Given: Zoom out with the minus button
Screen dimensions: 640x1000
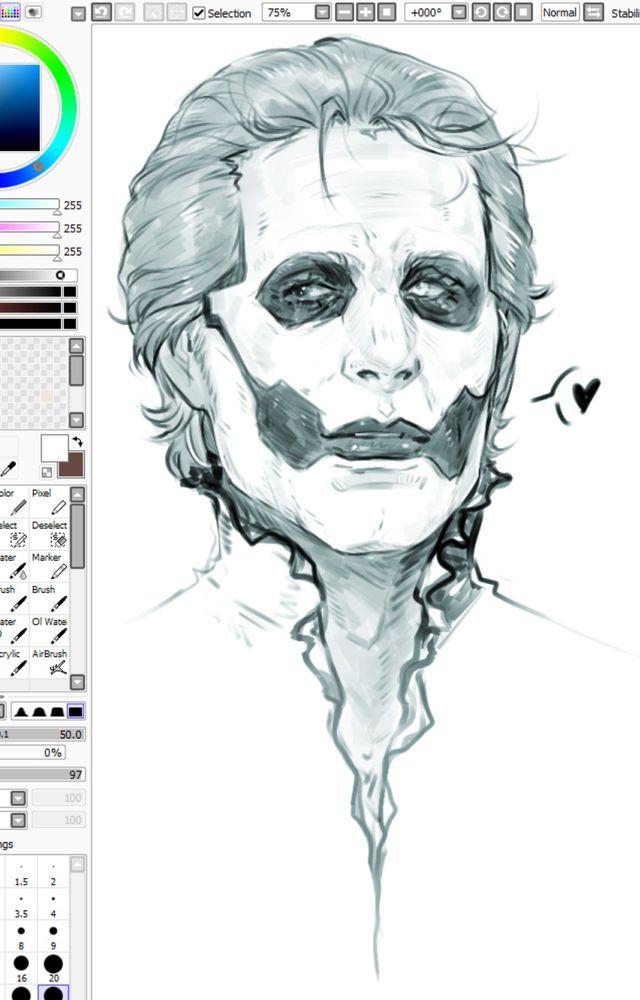Looking at the screenshot, I should coord(344,12).
